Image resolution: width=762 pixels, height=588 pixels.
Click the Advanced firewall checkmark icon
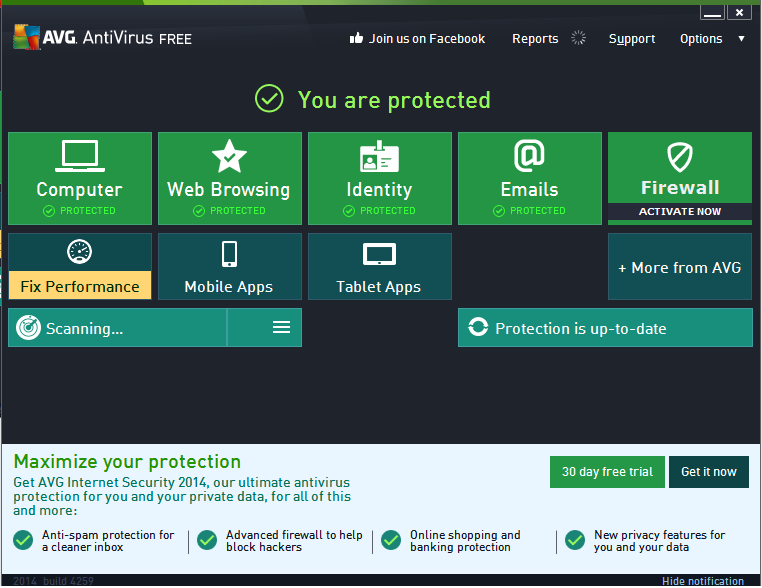207,540
